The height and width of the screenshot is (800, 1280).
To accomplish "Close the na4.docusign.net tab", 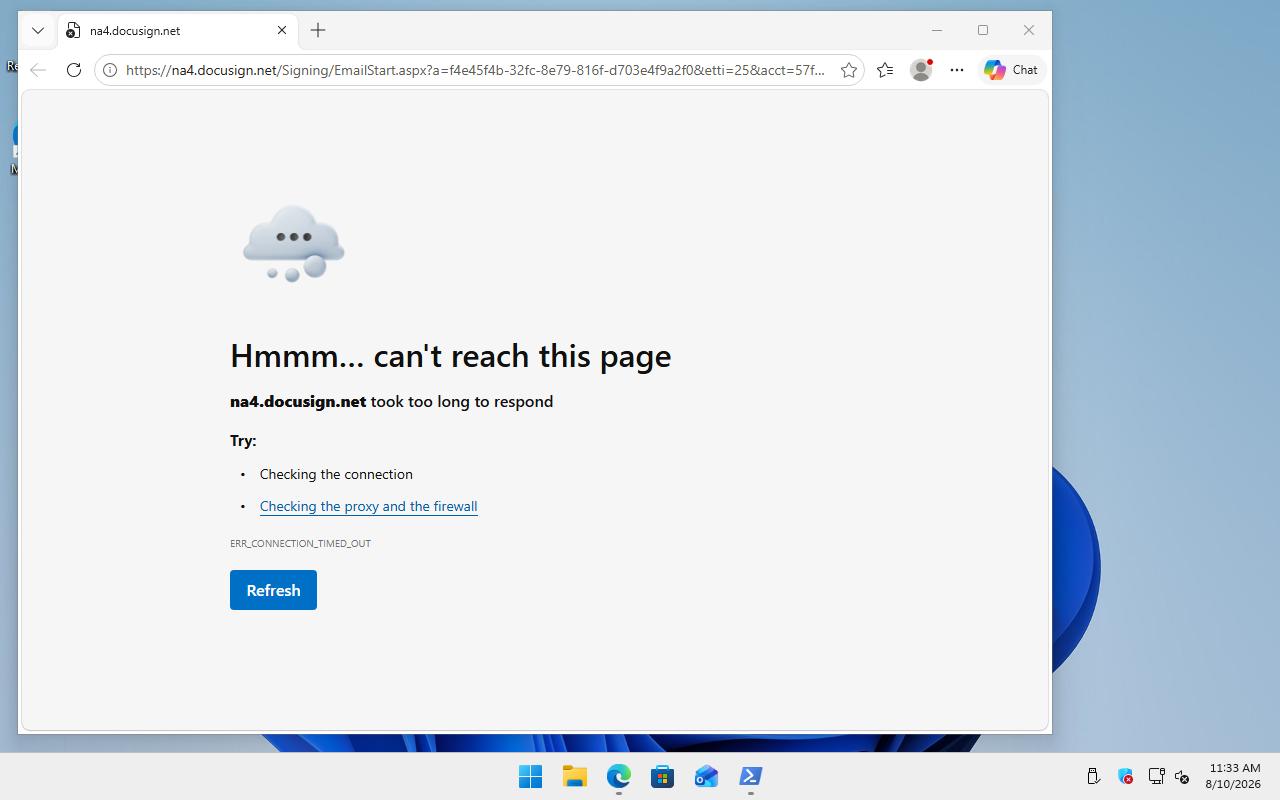I will pos(282,30).
